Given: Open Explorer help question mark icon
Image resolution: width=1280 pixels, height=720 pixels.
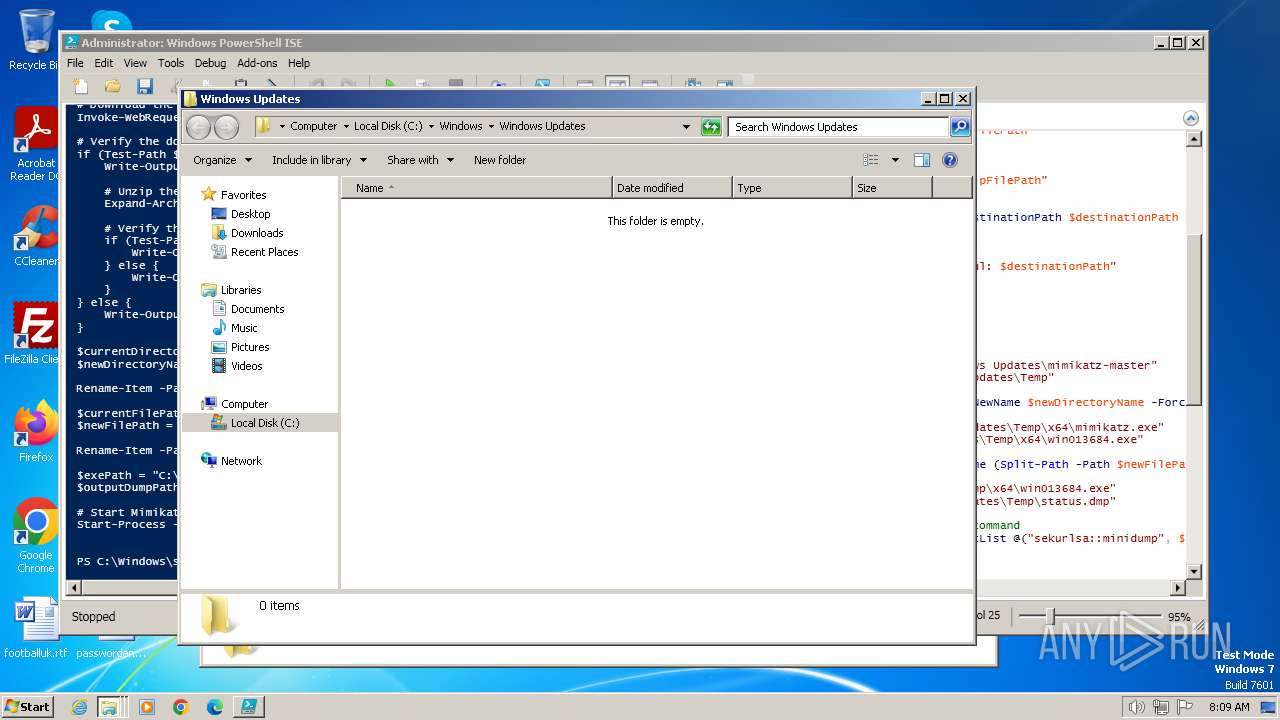Looking at the screenshot, I should tap(950, 160).
